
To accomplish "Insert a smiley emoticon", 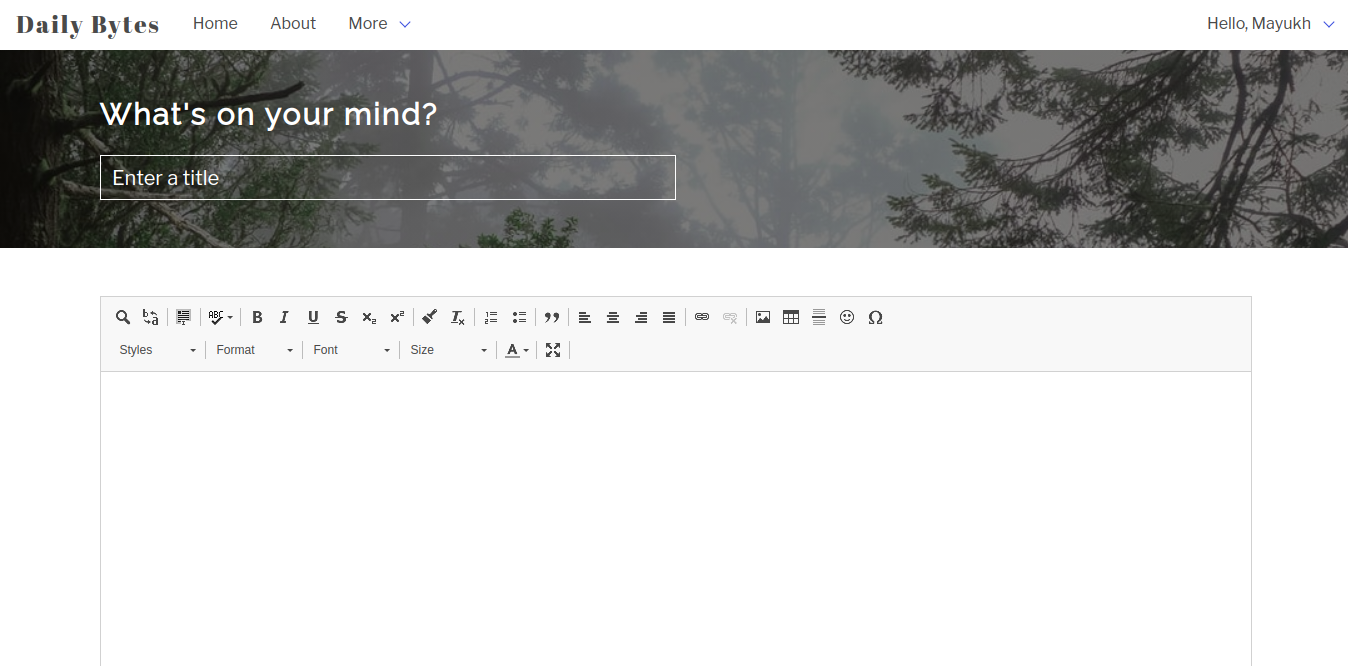I will click(x=847, y=317).
